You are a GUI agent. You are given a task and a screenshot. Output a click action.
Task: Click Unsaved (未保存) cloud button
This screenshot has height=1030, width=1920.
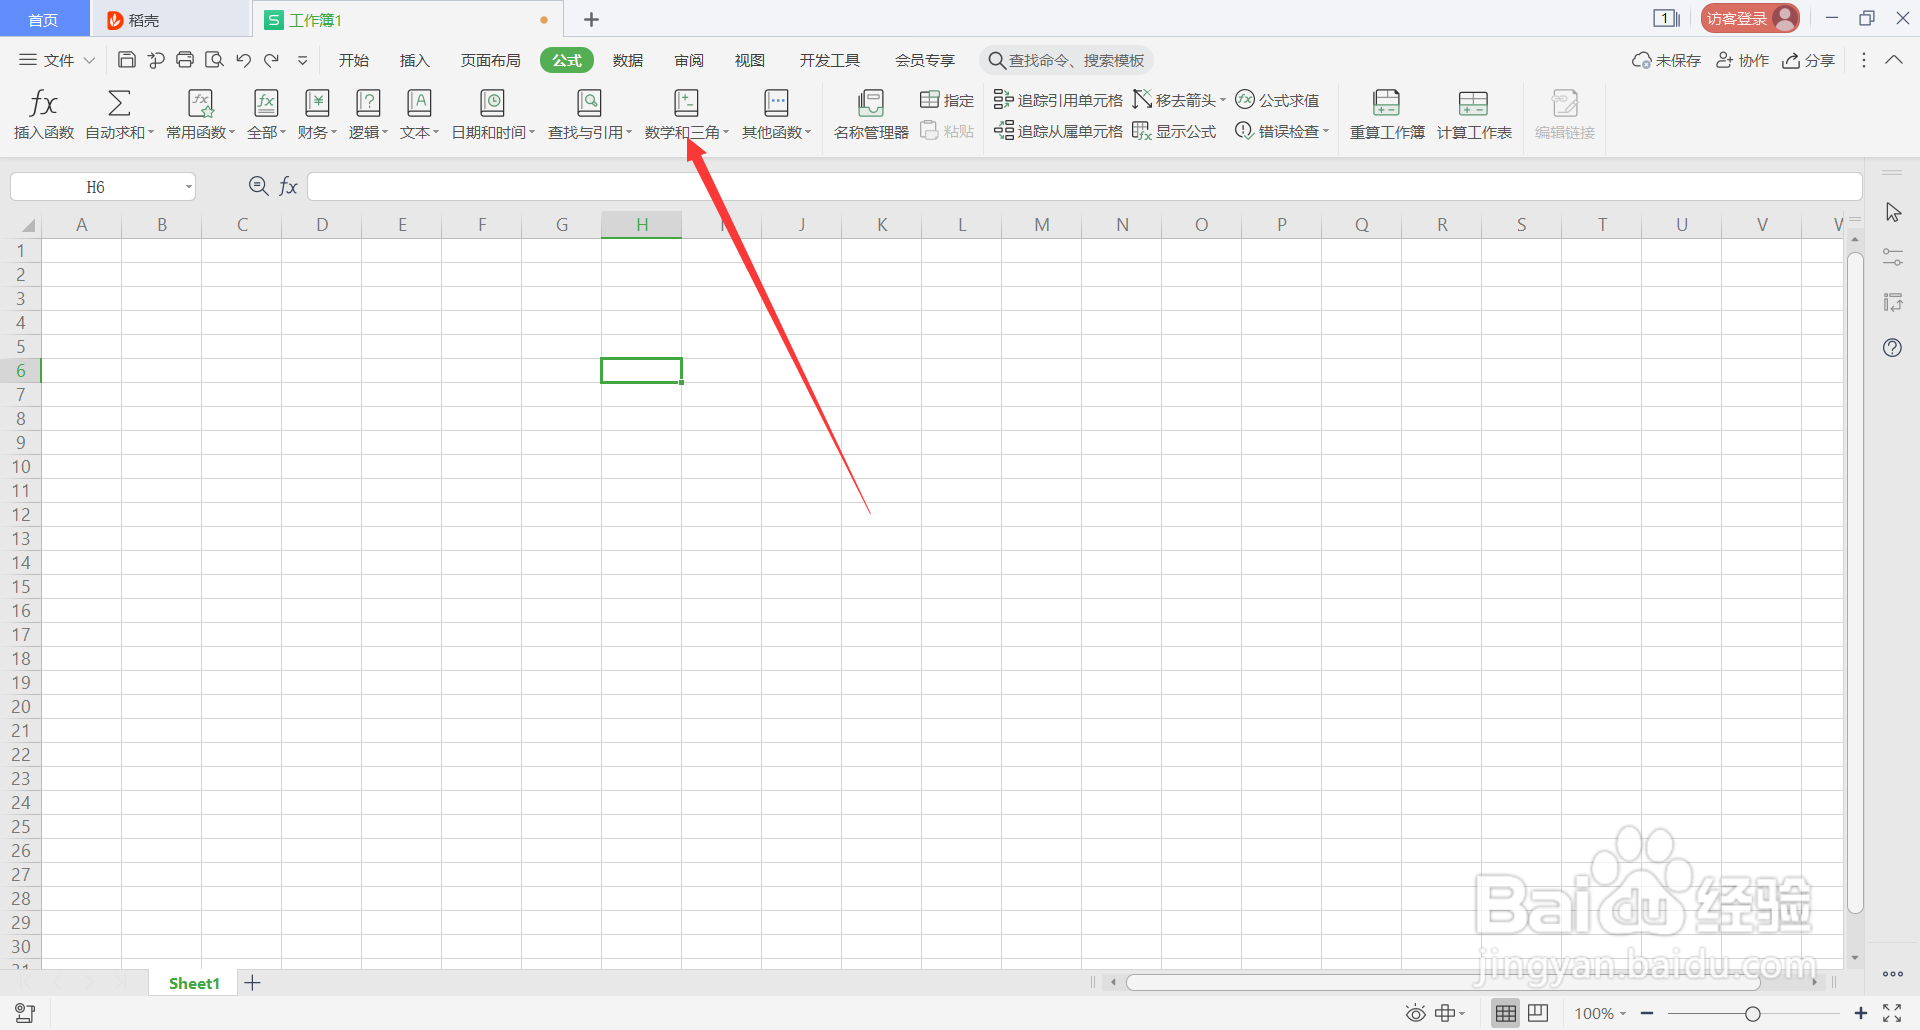tap(1666, 60)
